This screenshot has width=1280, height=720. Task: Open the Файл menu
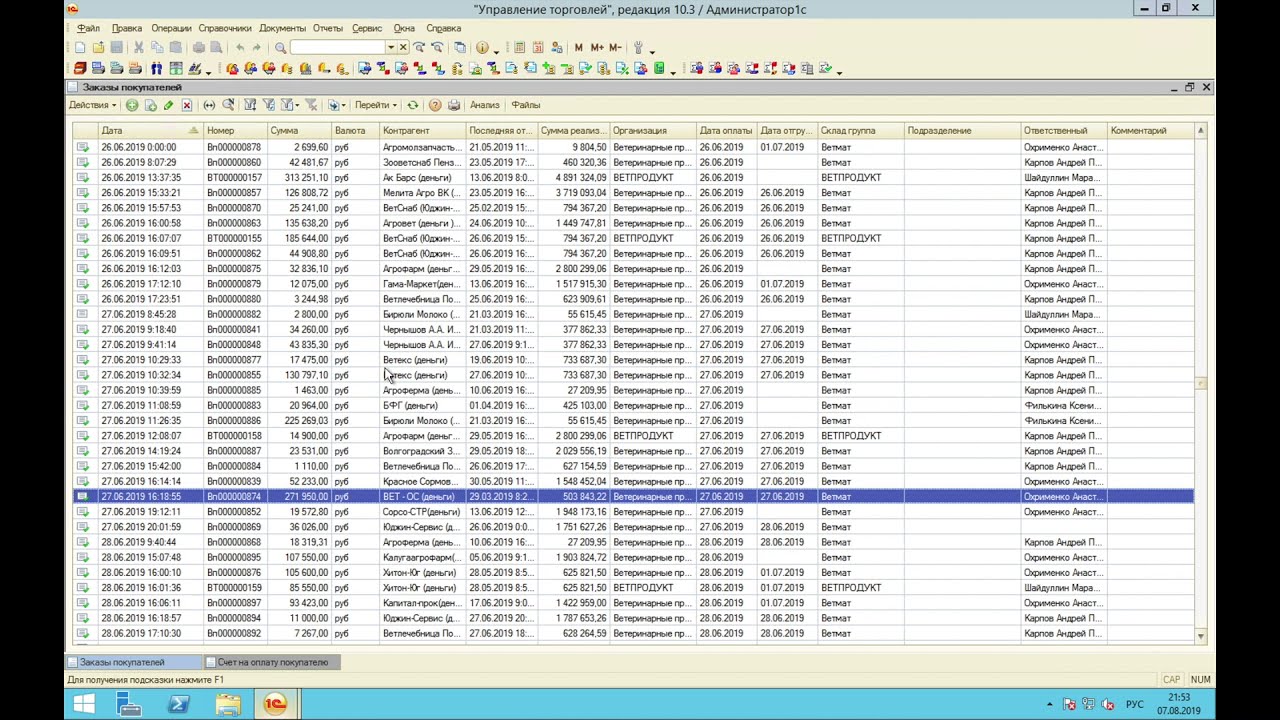88,28
